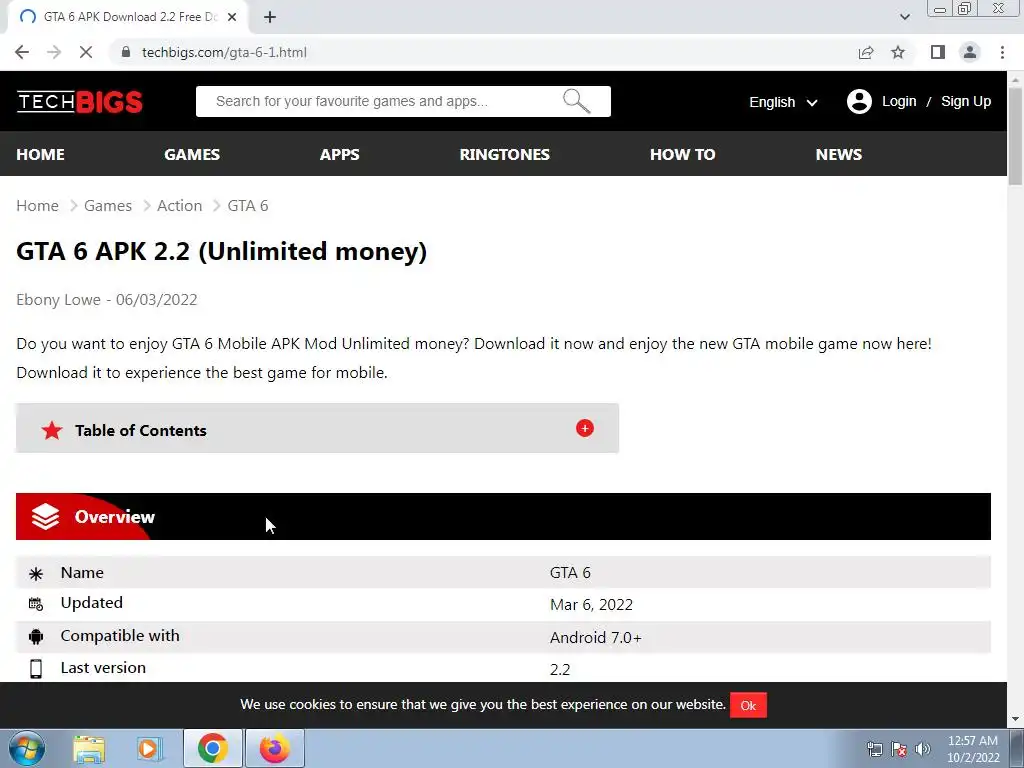Click the volume speaker tray icon
The height and width of the screenshot is (768, 1024).
point(923,749)
